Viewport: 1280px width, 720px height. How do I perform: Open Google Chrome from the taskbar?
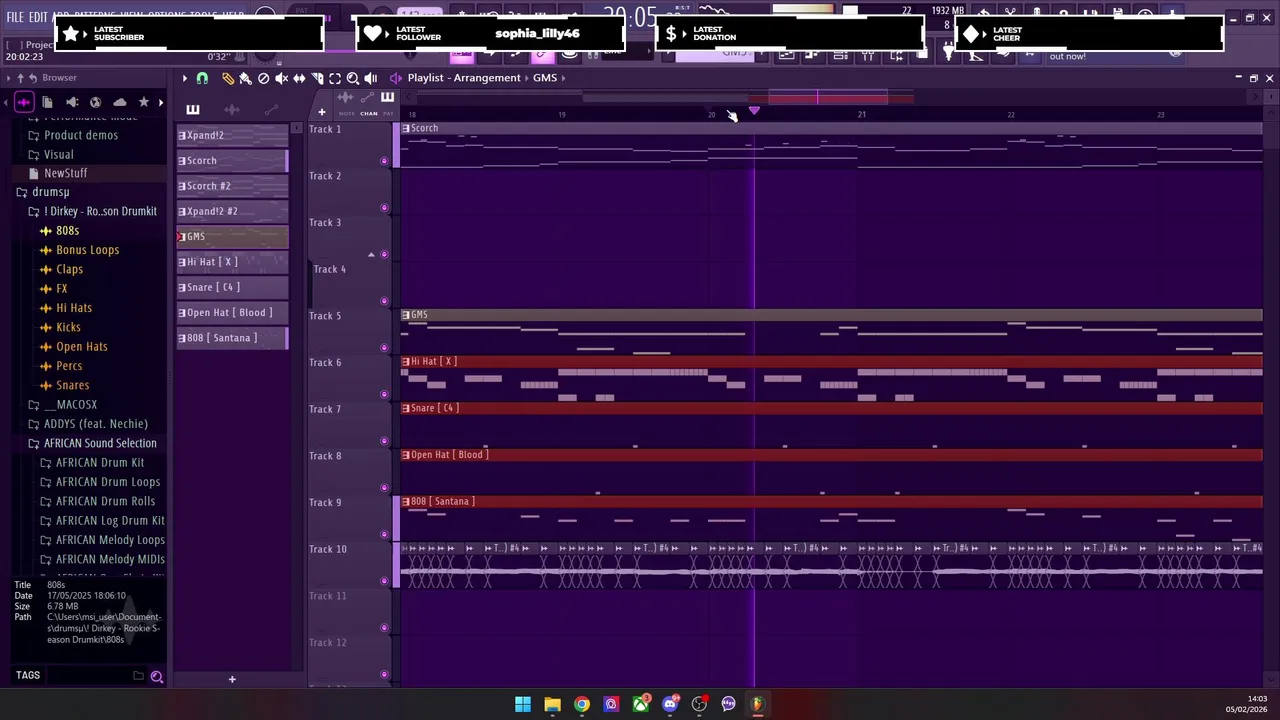coord(582,705)
